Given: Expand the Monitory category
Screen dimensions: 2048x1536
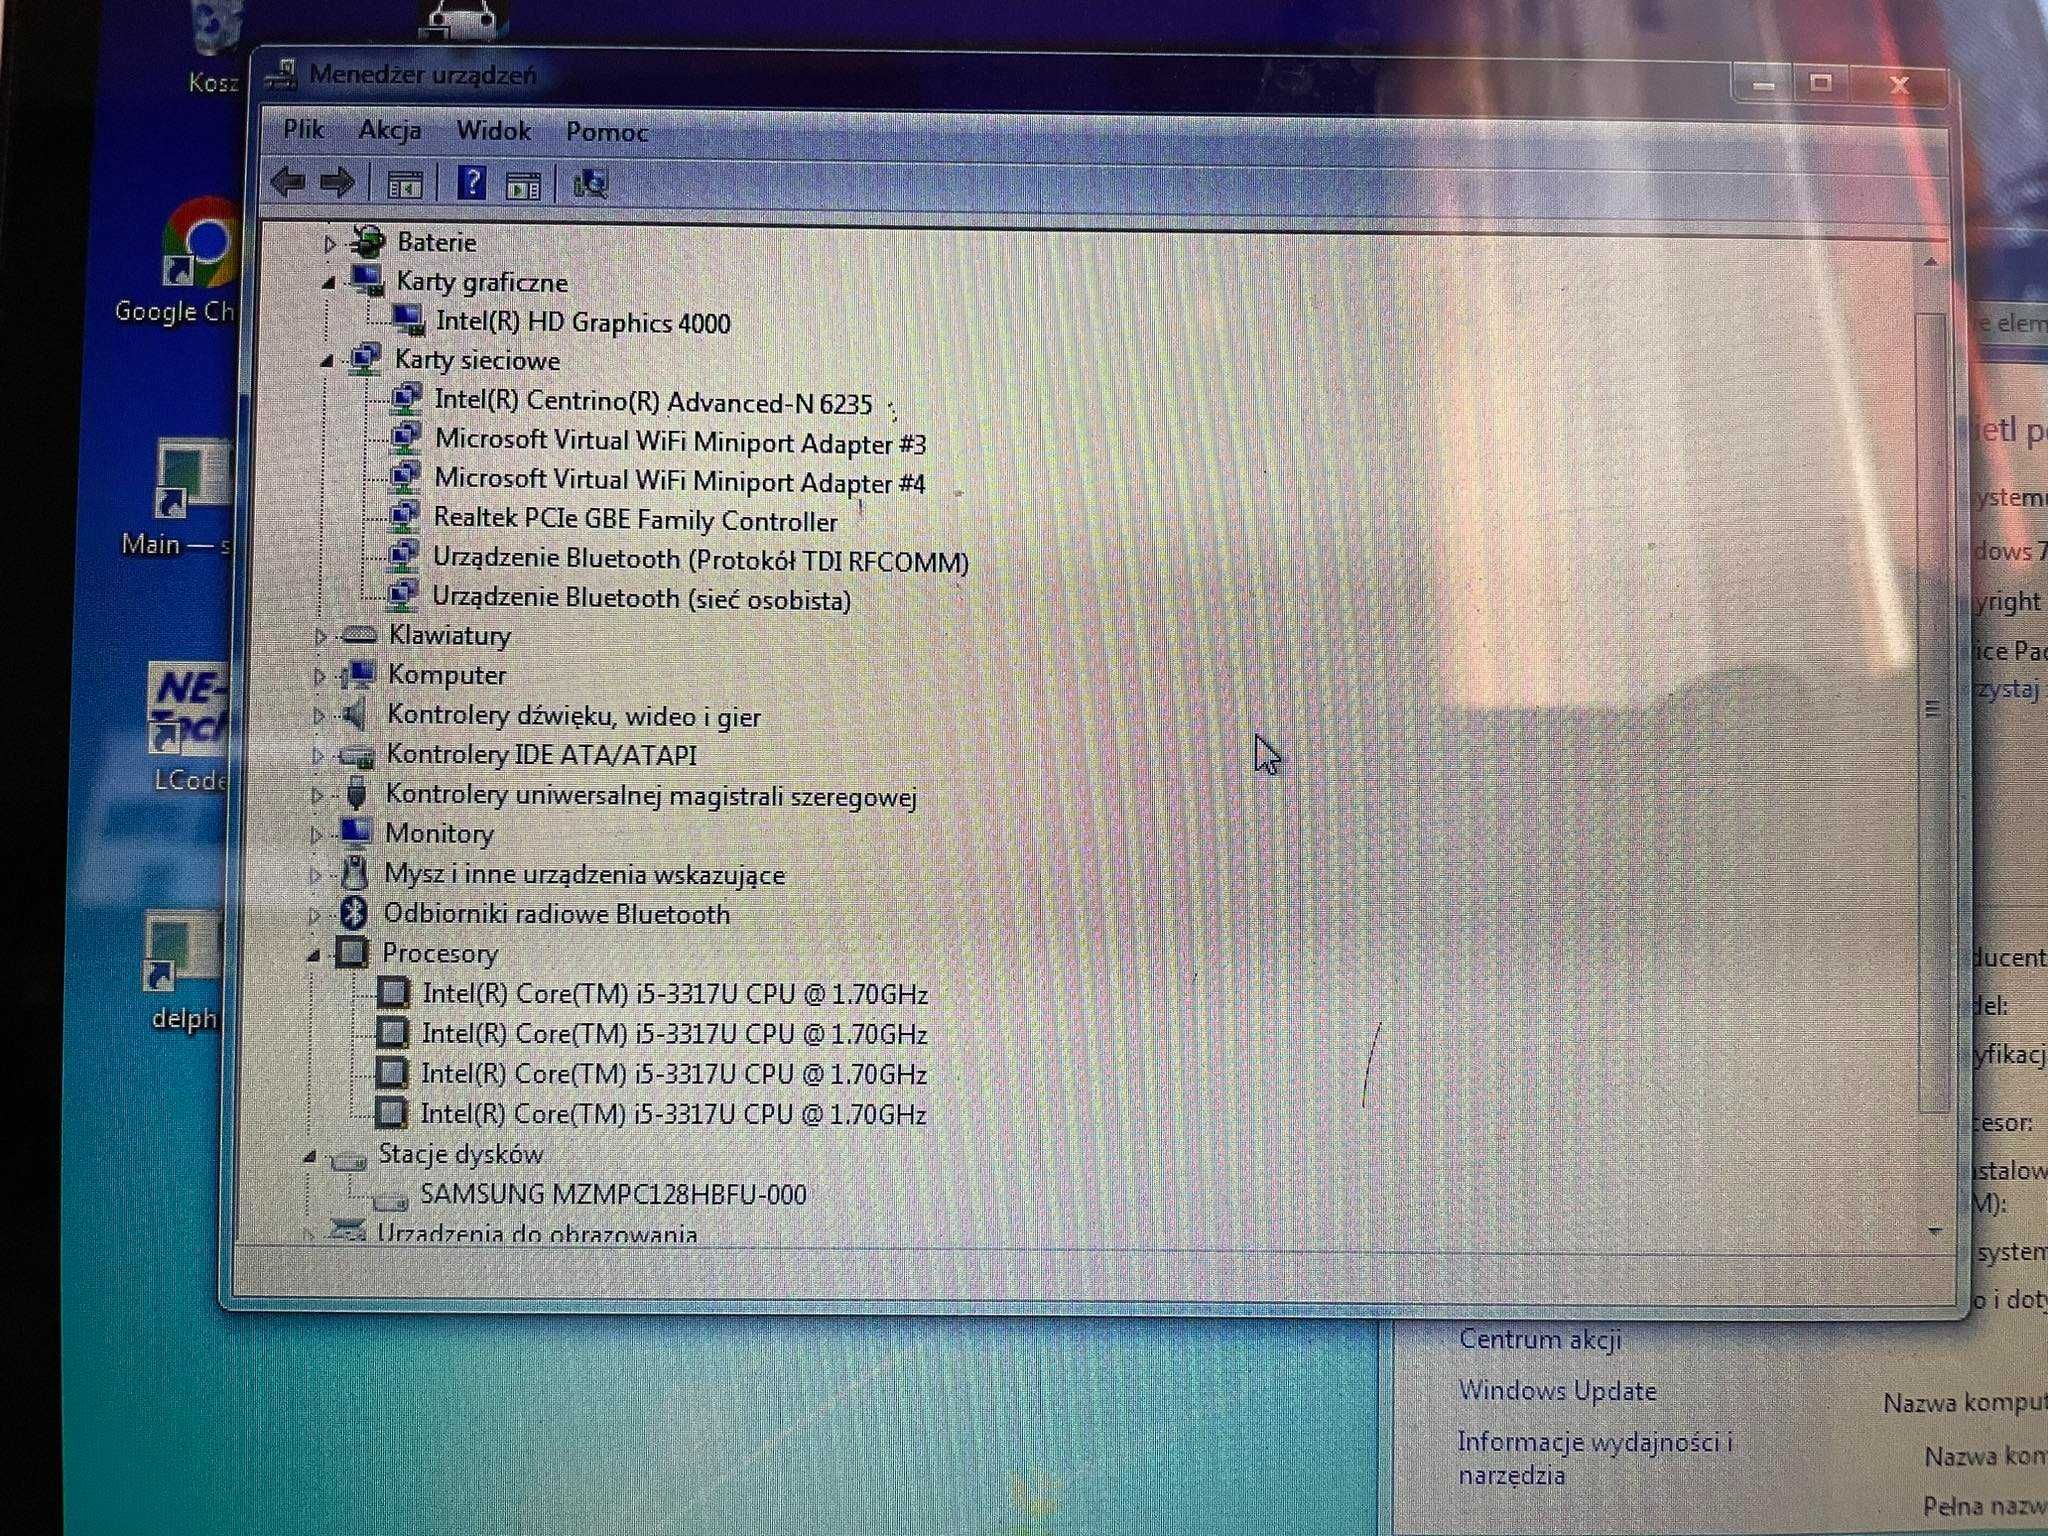Looking at the screenshot, I should pyautogui.click(x=315, y=835).
